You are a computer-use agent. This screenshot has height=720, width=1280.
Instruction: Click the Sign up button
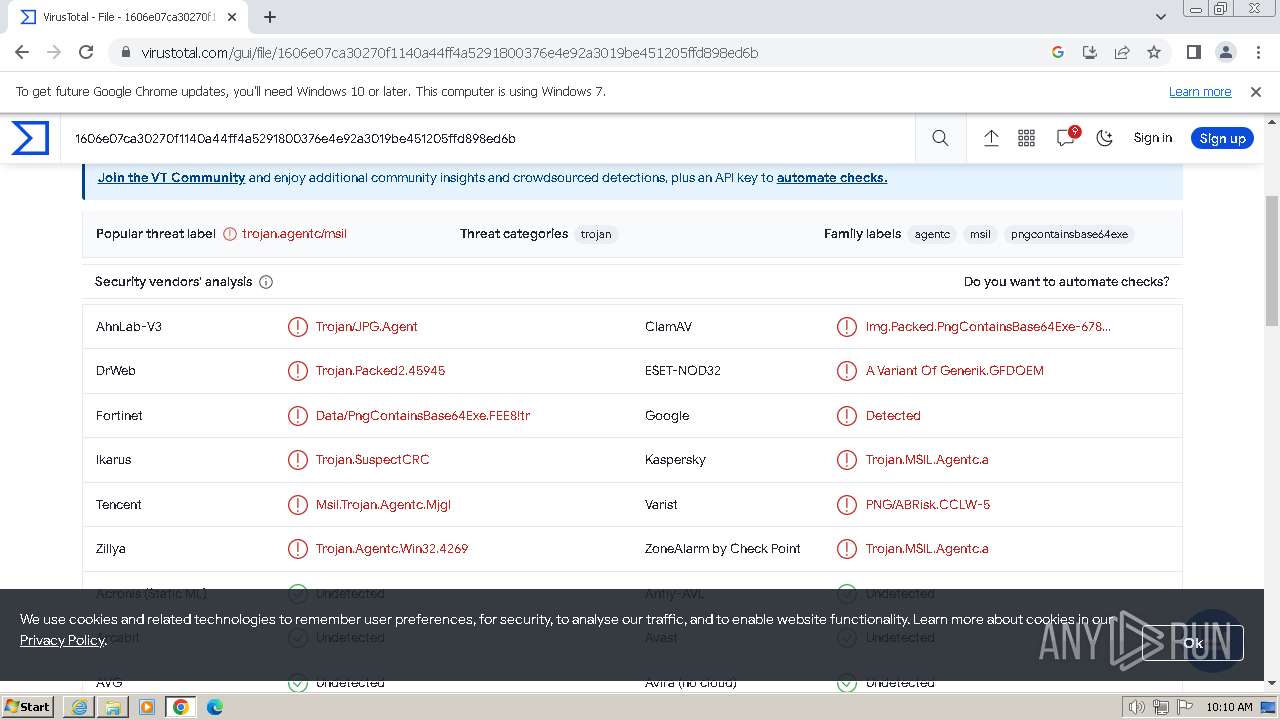(1222, 138)
